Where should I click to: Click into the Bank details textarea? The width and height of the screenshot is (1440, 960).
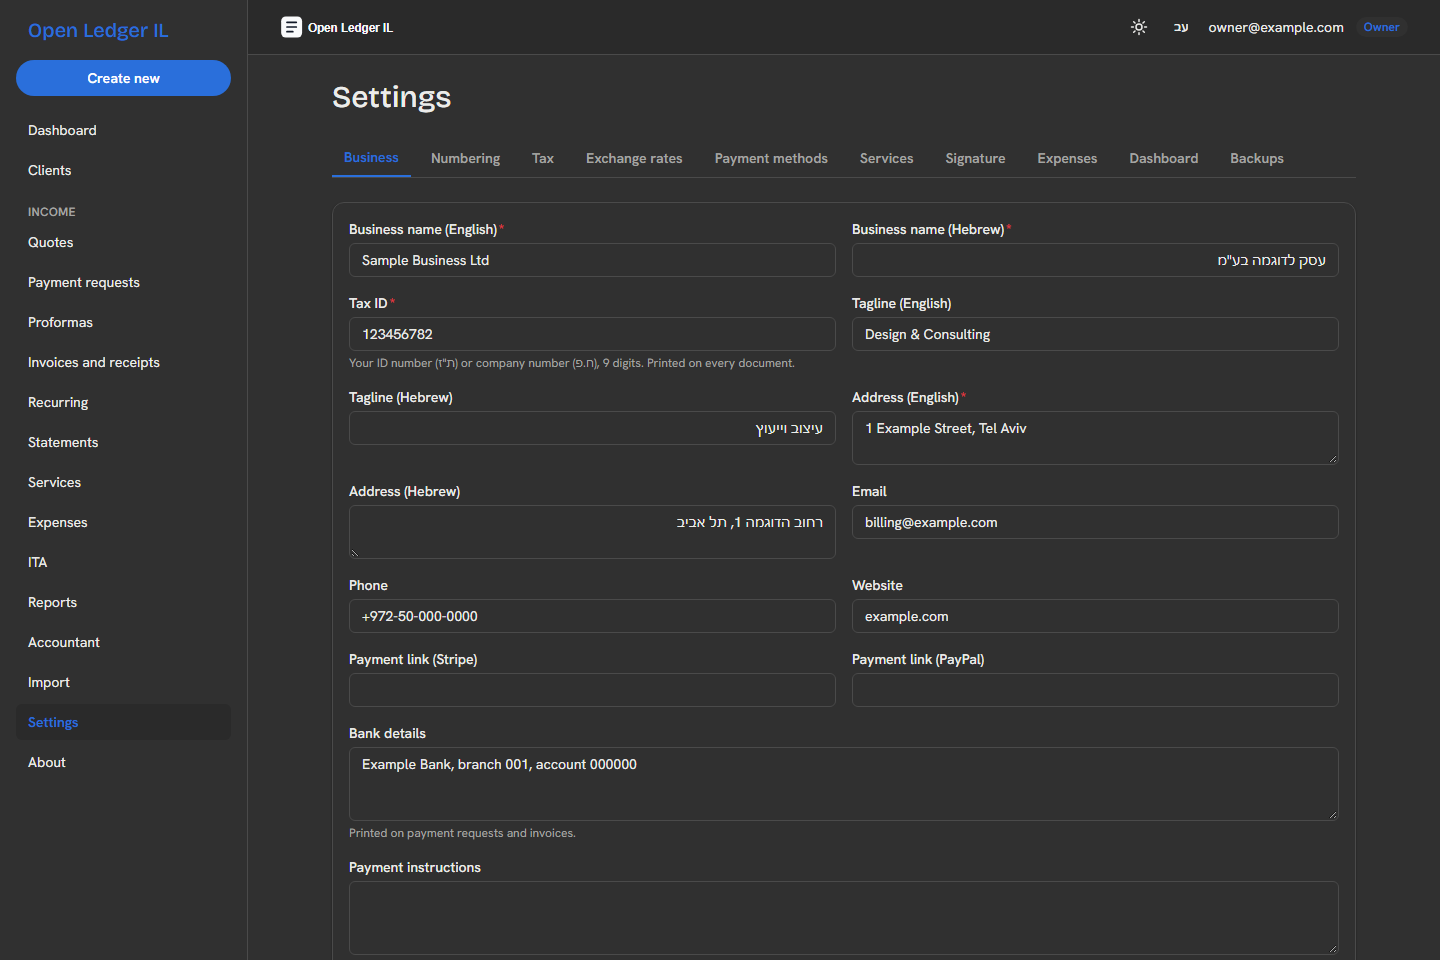point(843,784)
